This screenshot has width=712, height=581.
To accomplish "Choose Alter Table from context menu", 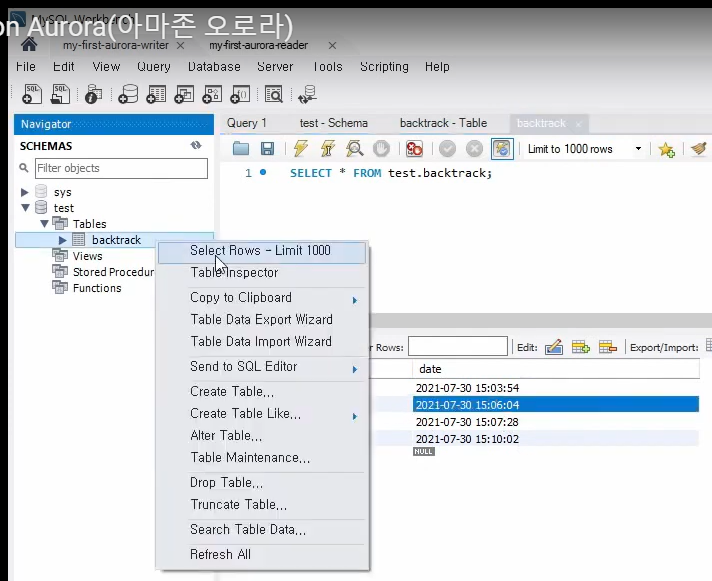I will (262, 436).
